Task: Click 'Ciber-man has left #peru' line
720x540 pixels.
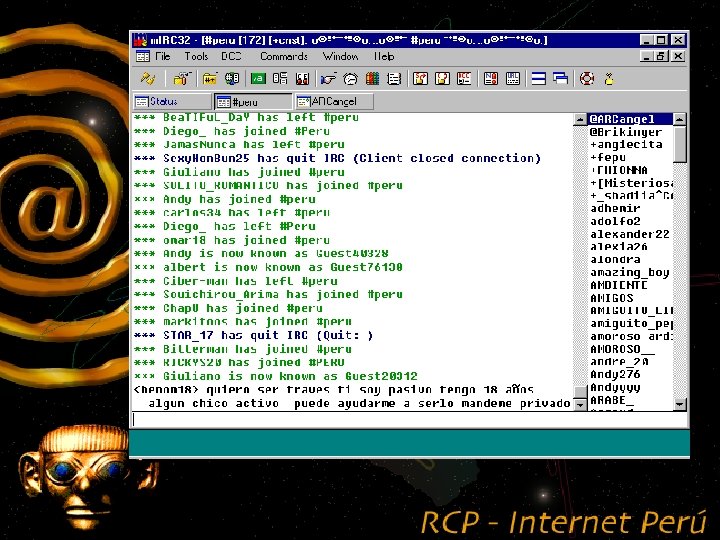Action: [236, 281]
